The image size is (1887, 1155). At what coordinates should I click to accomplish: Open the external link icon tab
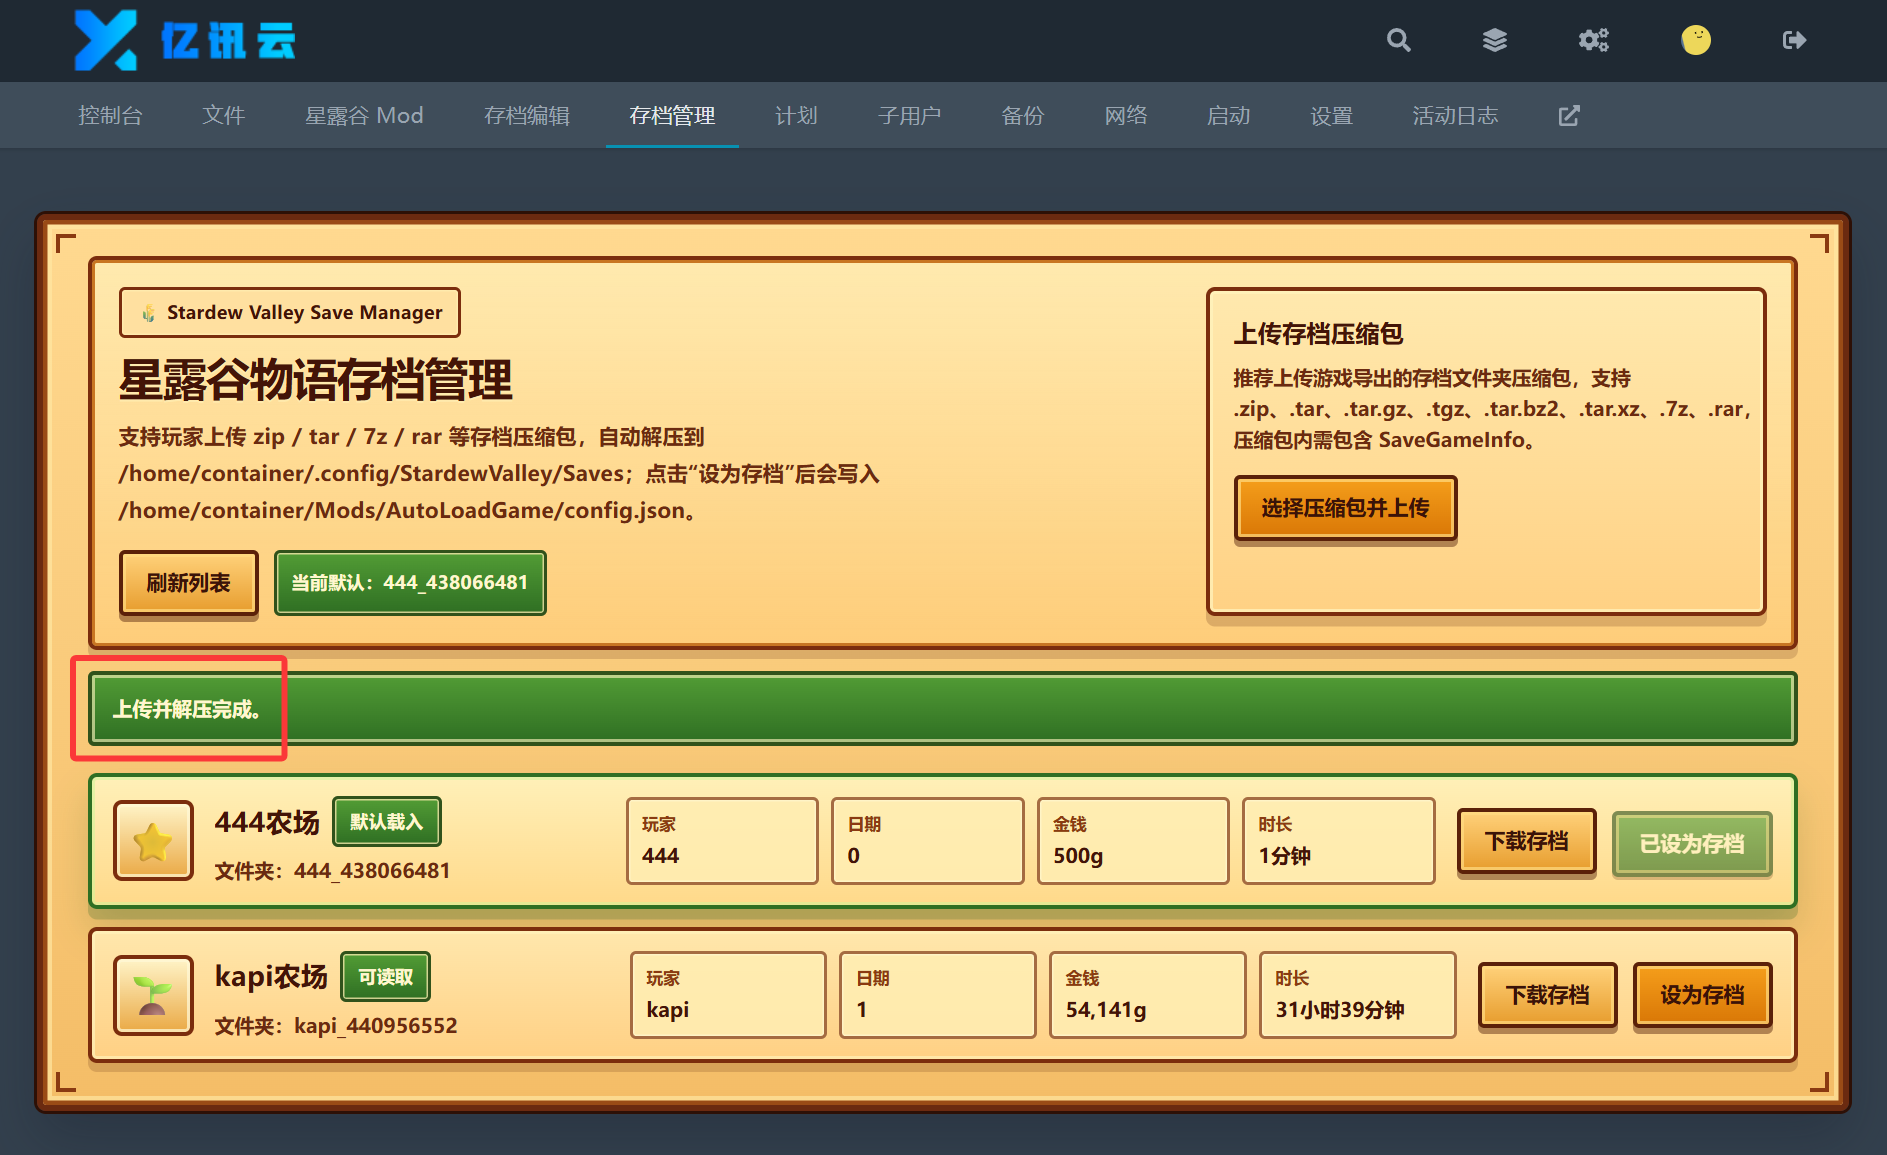[1569, 115]
